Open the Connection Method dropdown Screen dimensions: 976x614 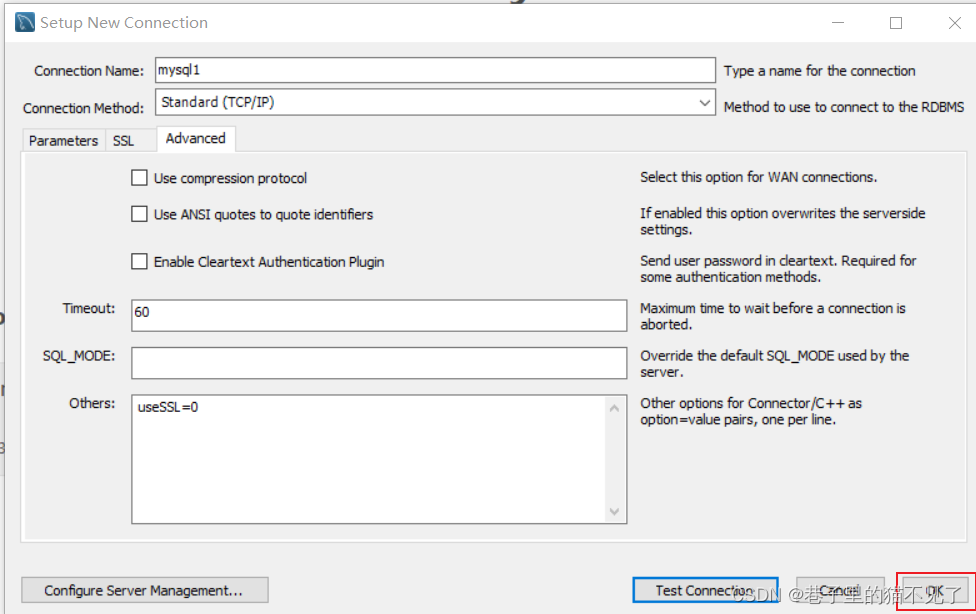(435, 102)
